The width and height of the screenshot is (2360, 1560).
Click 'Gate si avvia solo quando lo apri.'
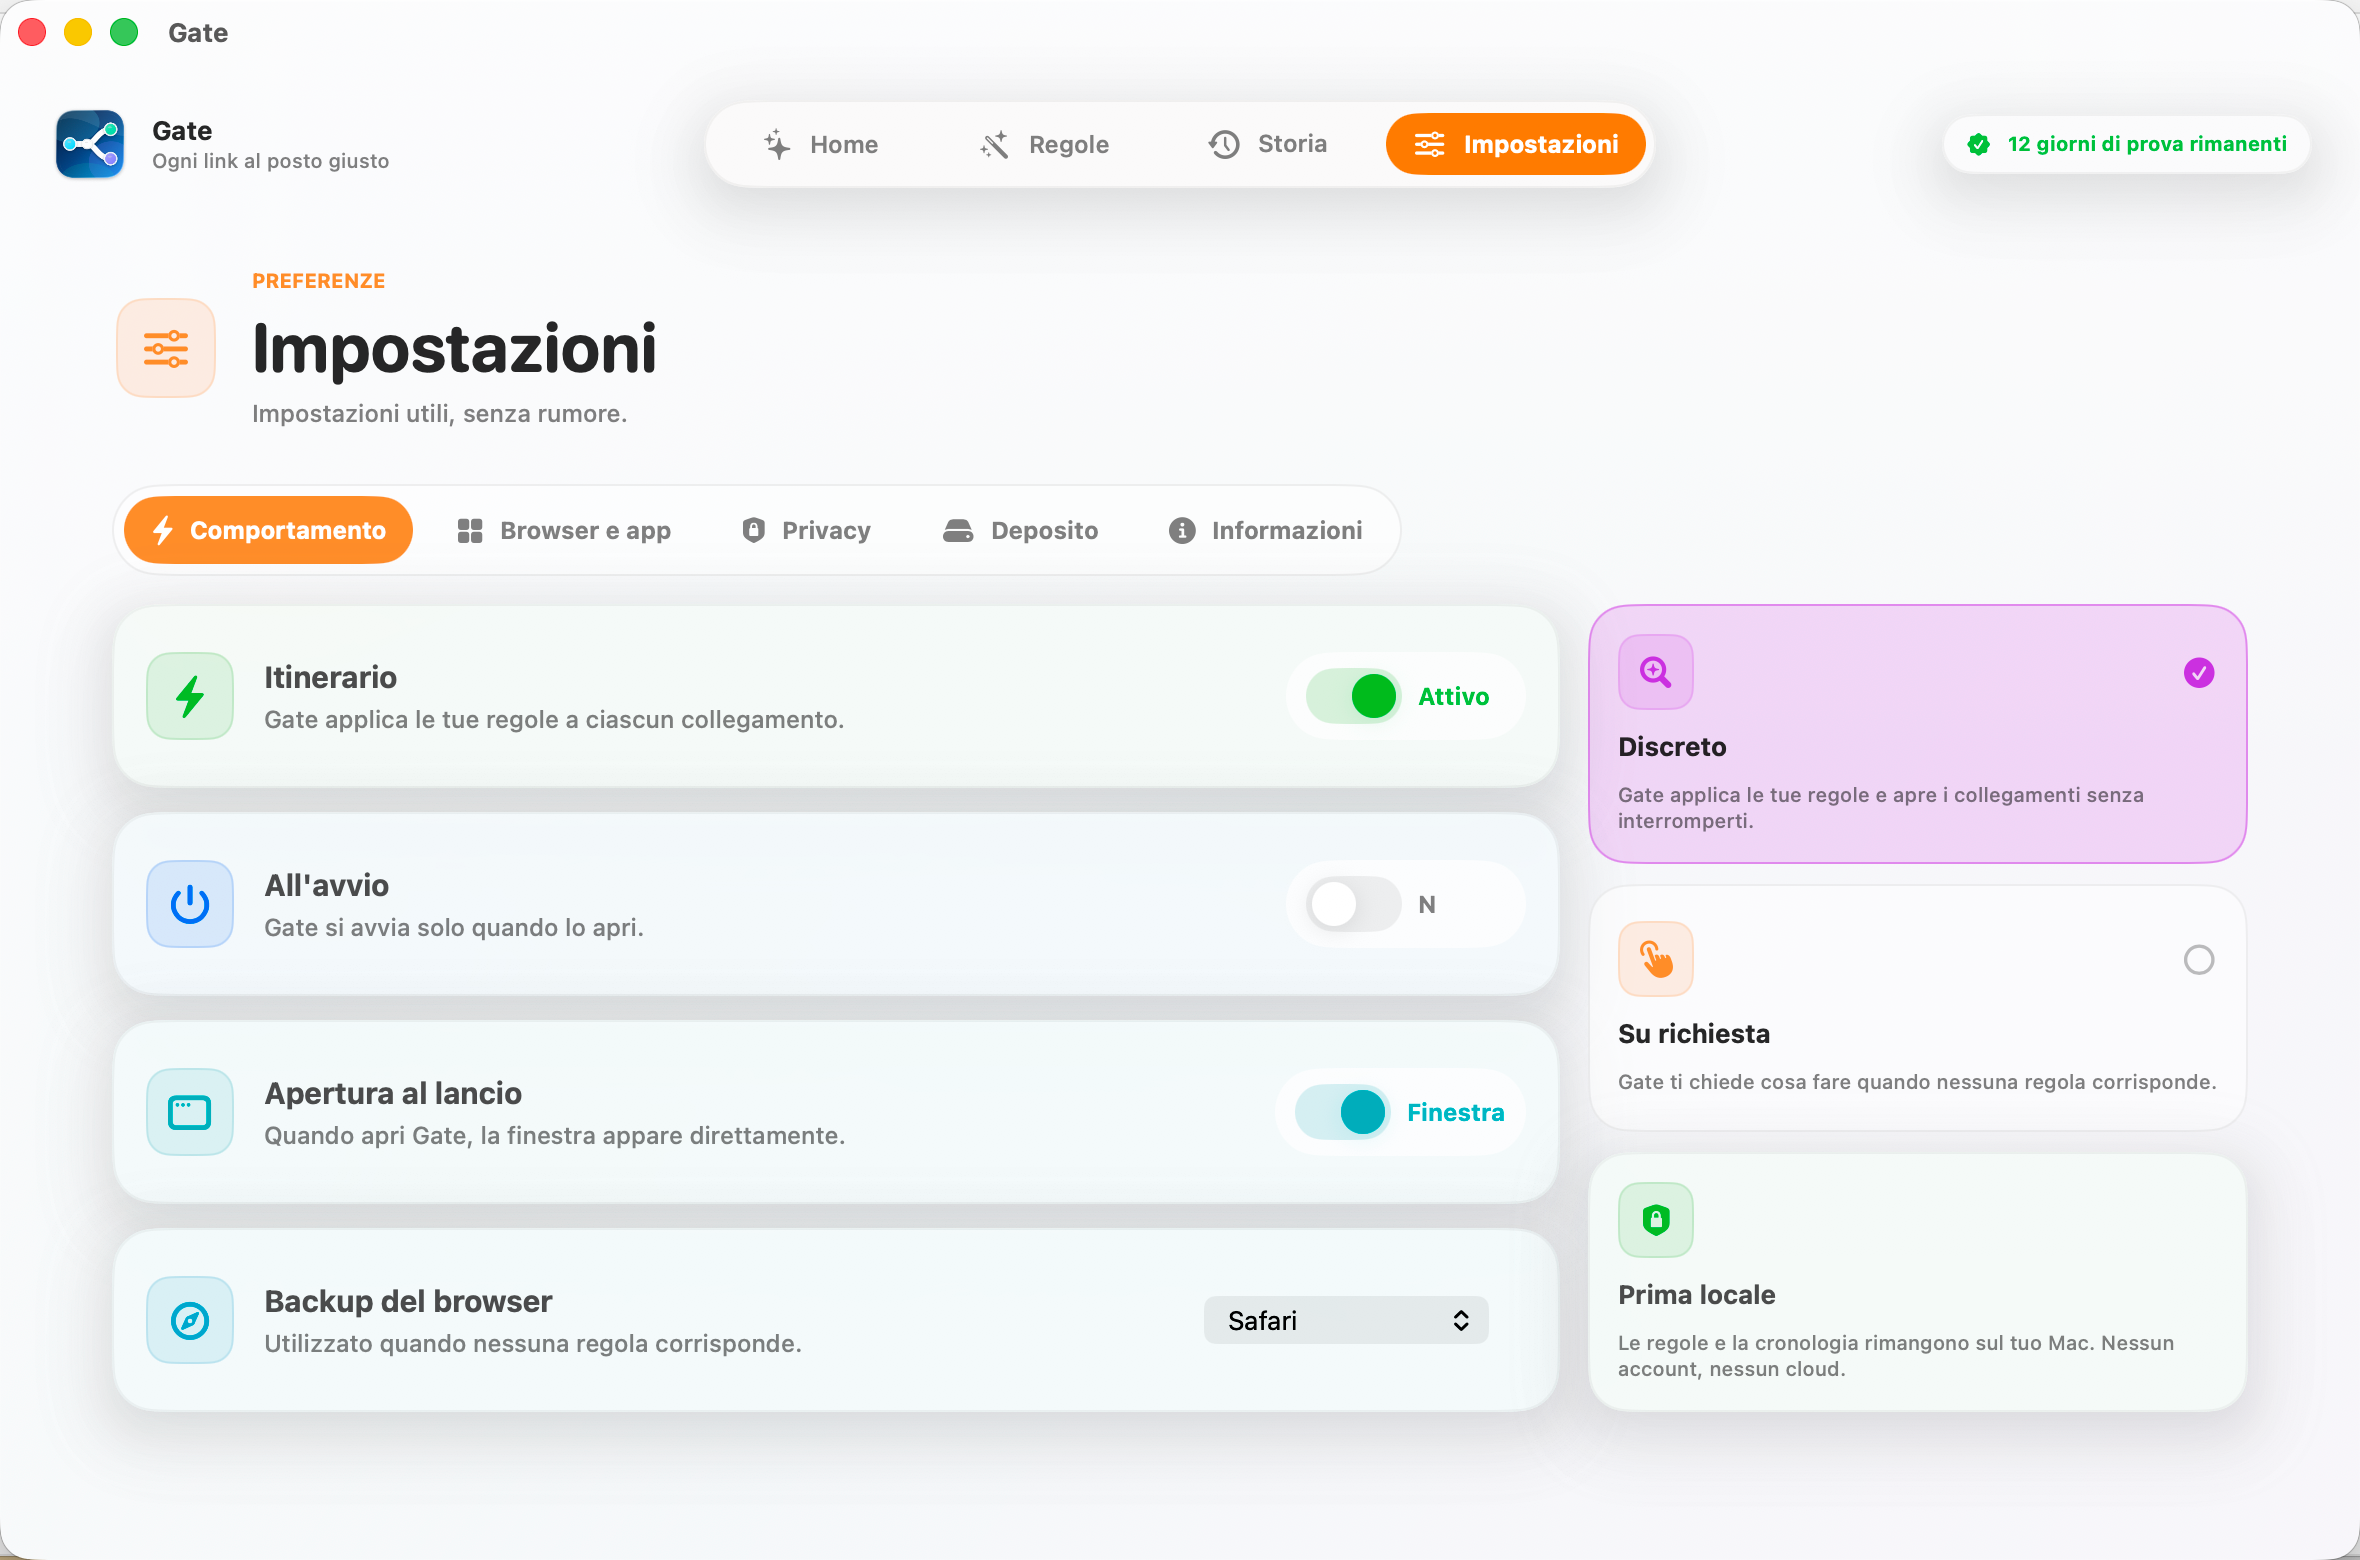tap(454, 928)
